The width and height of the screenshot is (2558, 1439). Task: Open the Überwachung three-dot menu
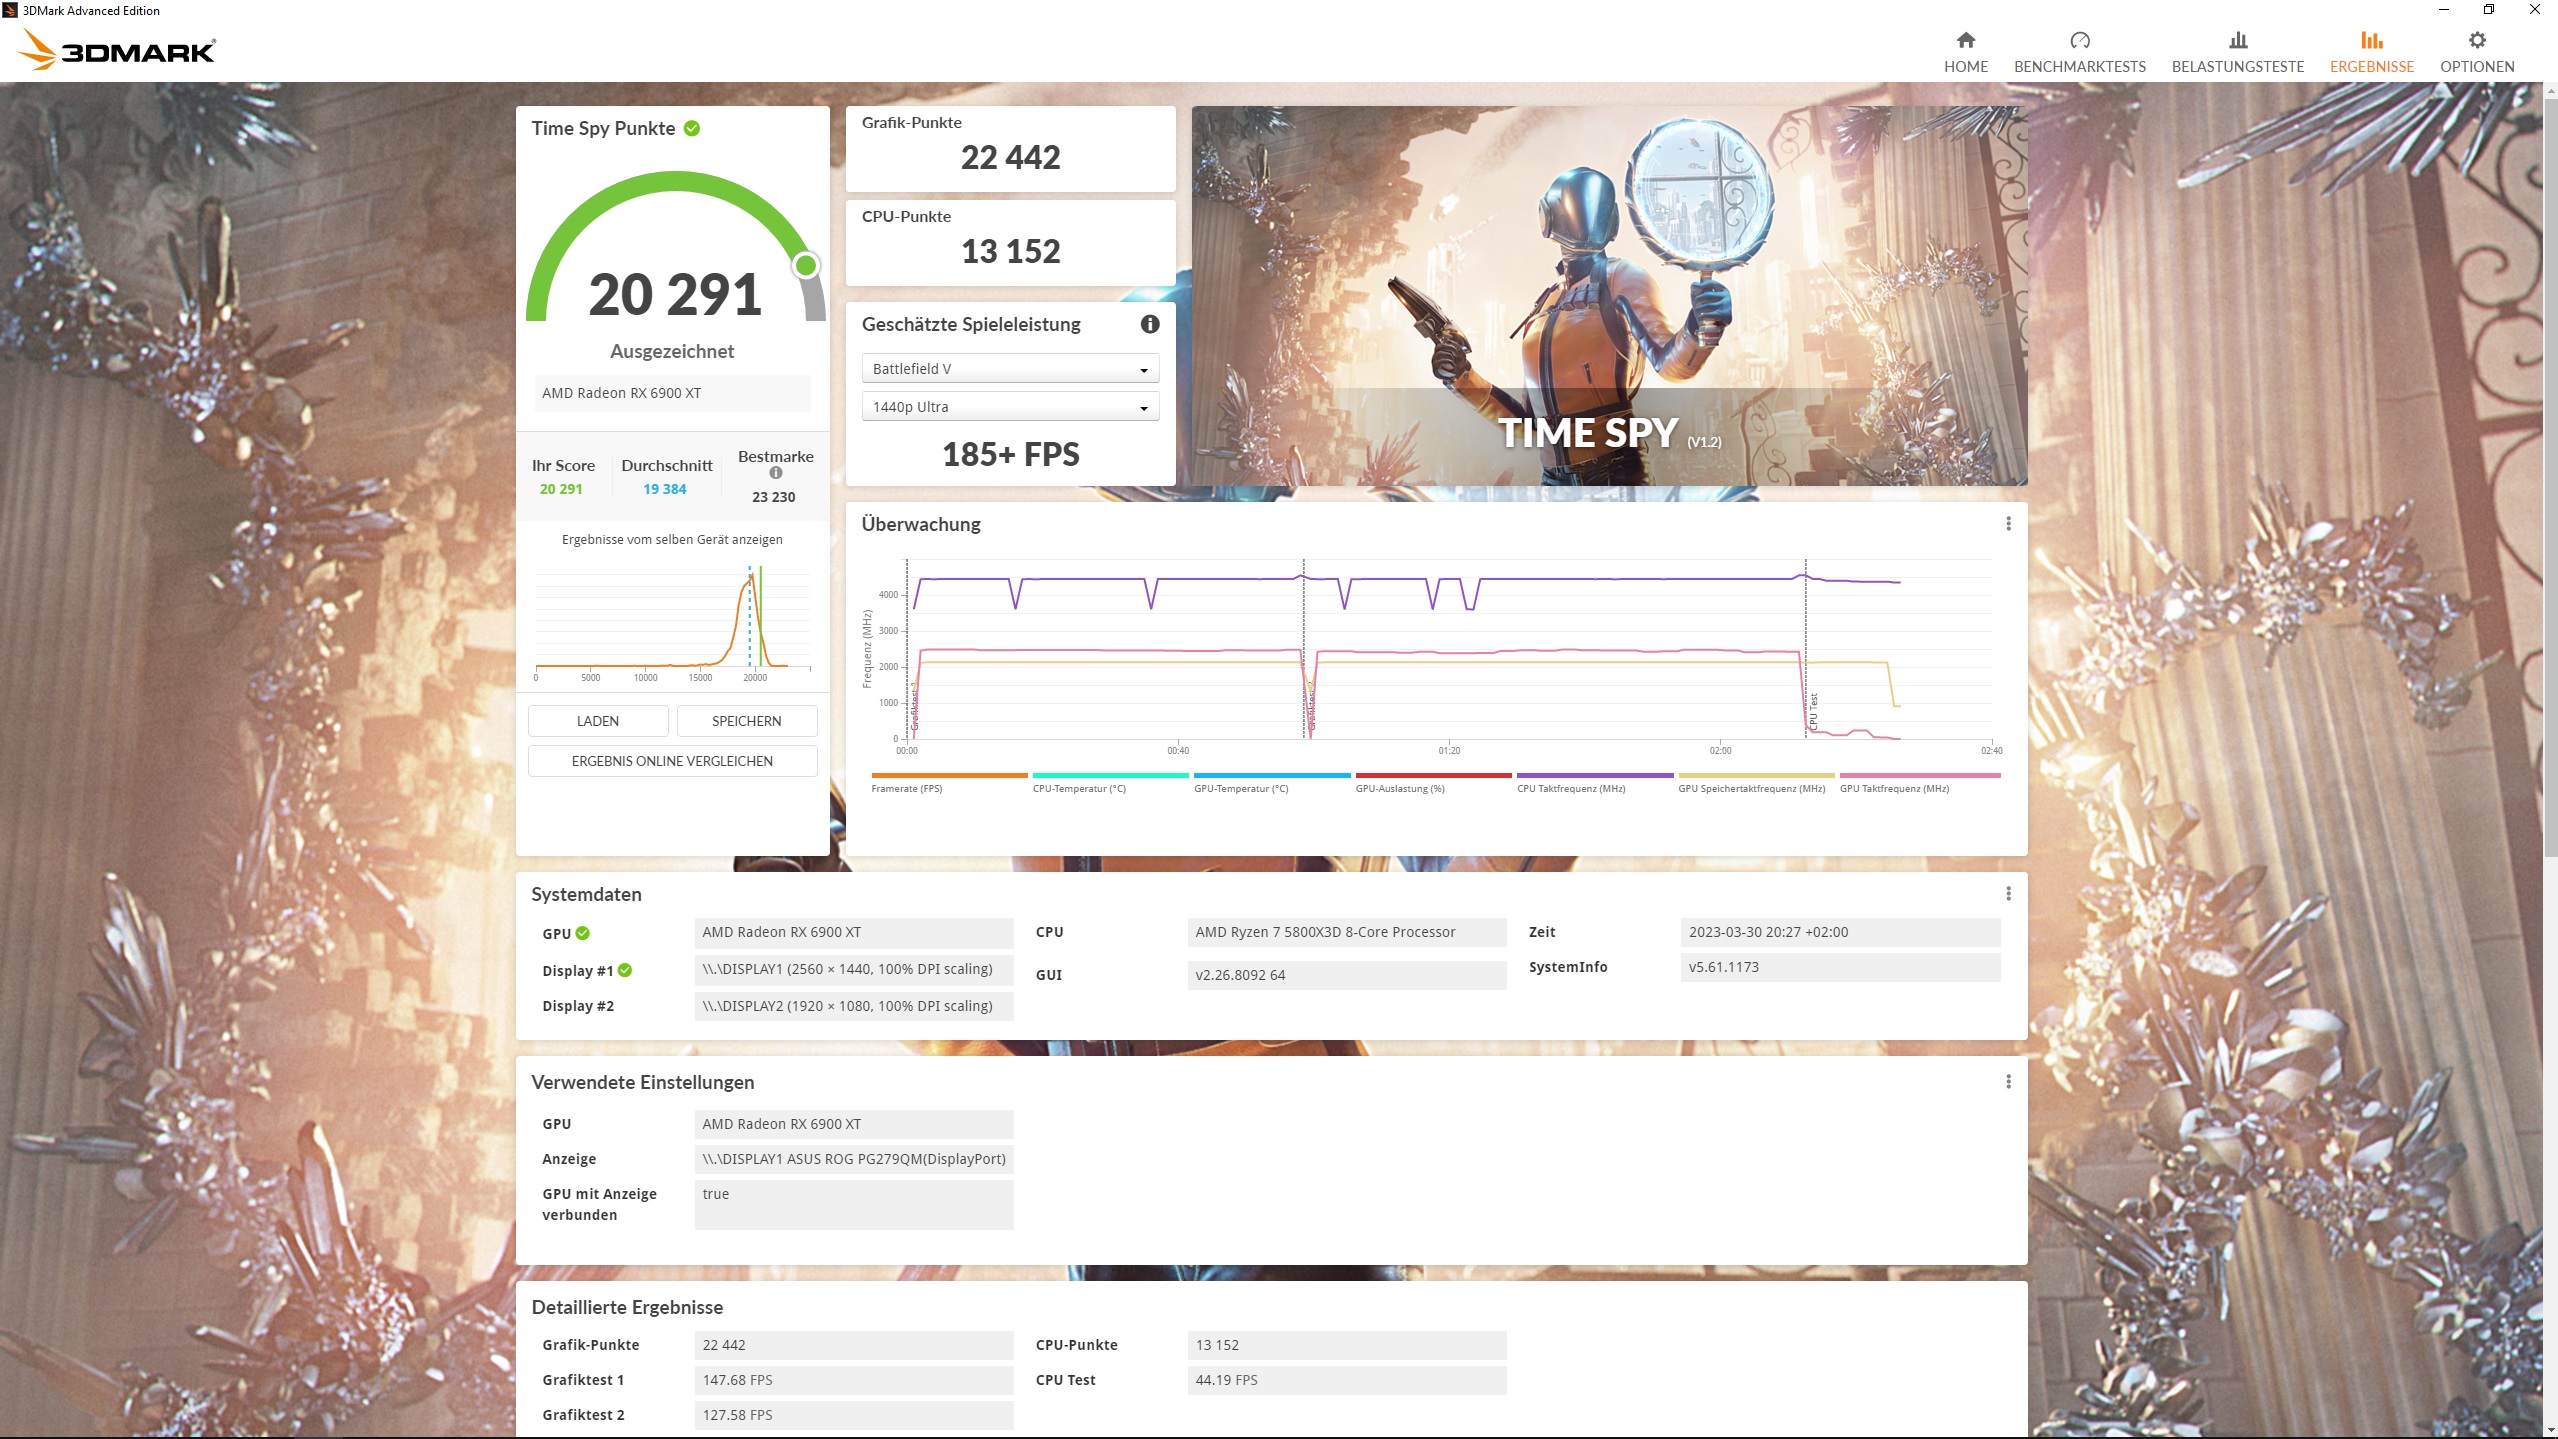click(x=2008, y=524)
